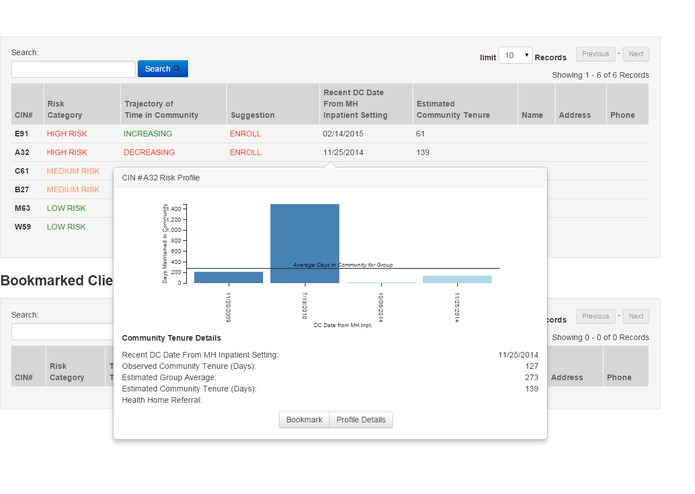The width and height of the screenshot is (695, 494).
Task: Click Showing 0 - 0 of 0 Records text
Action: click(x=600, y=338)
